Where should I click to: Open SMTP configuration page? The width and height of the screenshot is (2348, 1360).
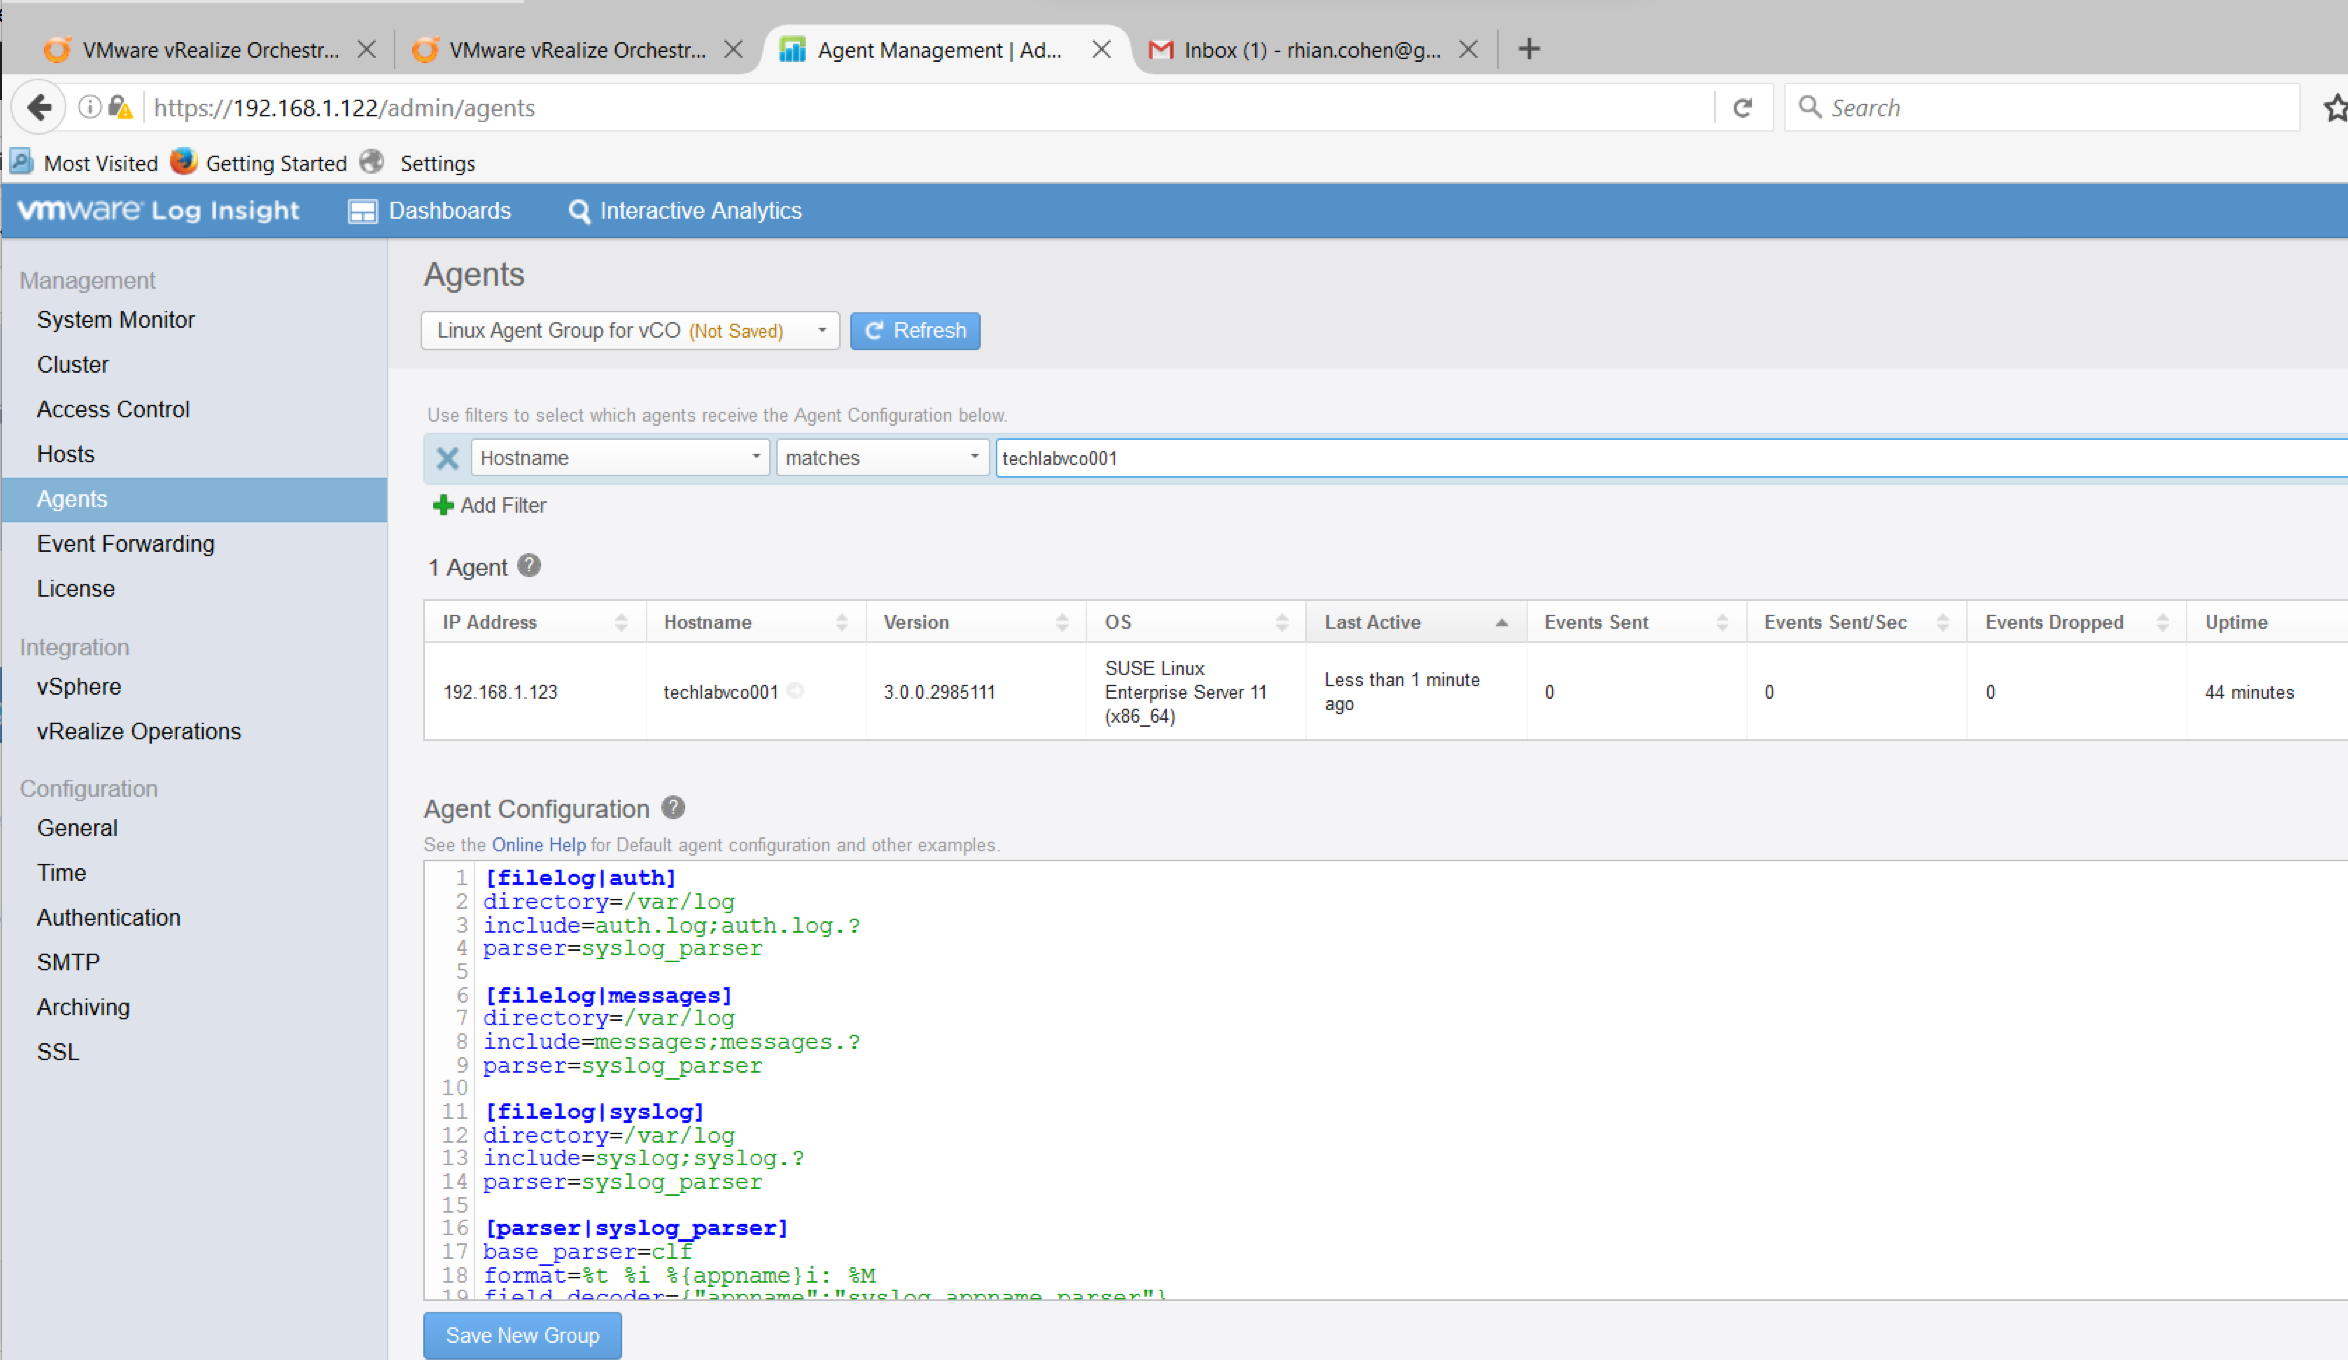[69, 962]
